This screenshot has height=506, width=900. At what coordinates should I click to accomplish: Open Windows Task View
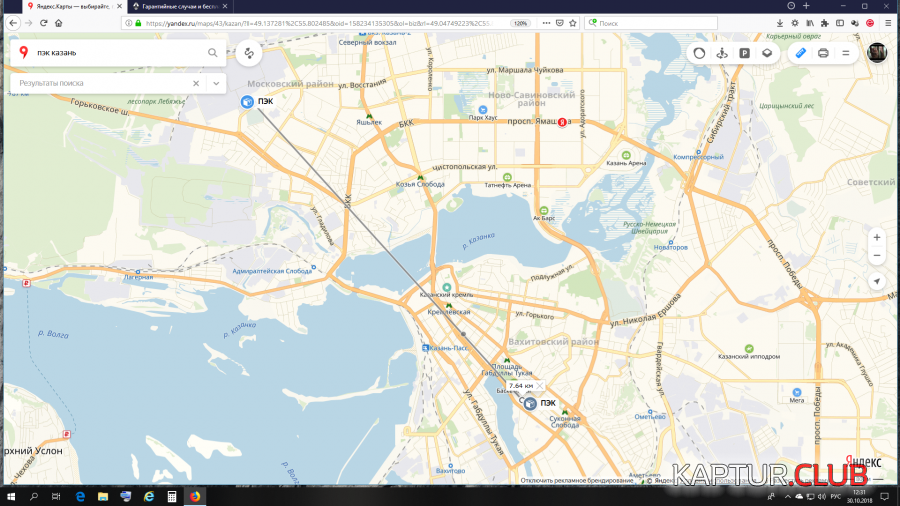point(56,496)
